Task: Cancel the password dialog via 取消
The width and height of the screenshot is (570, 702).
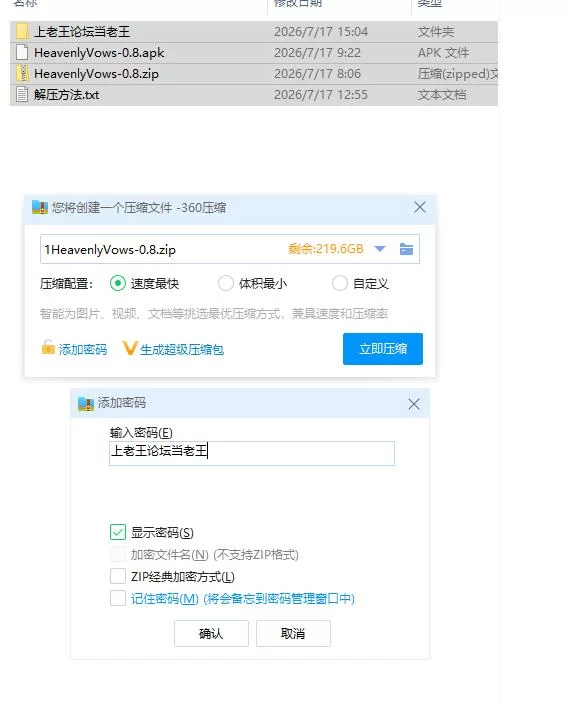Action: [293, 633]
